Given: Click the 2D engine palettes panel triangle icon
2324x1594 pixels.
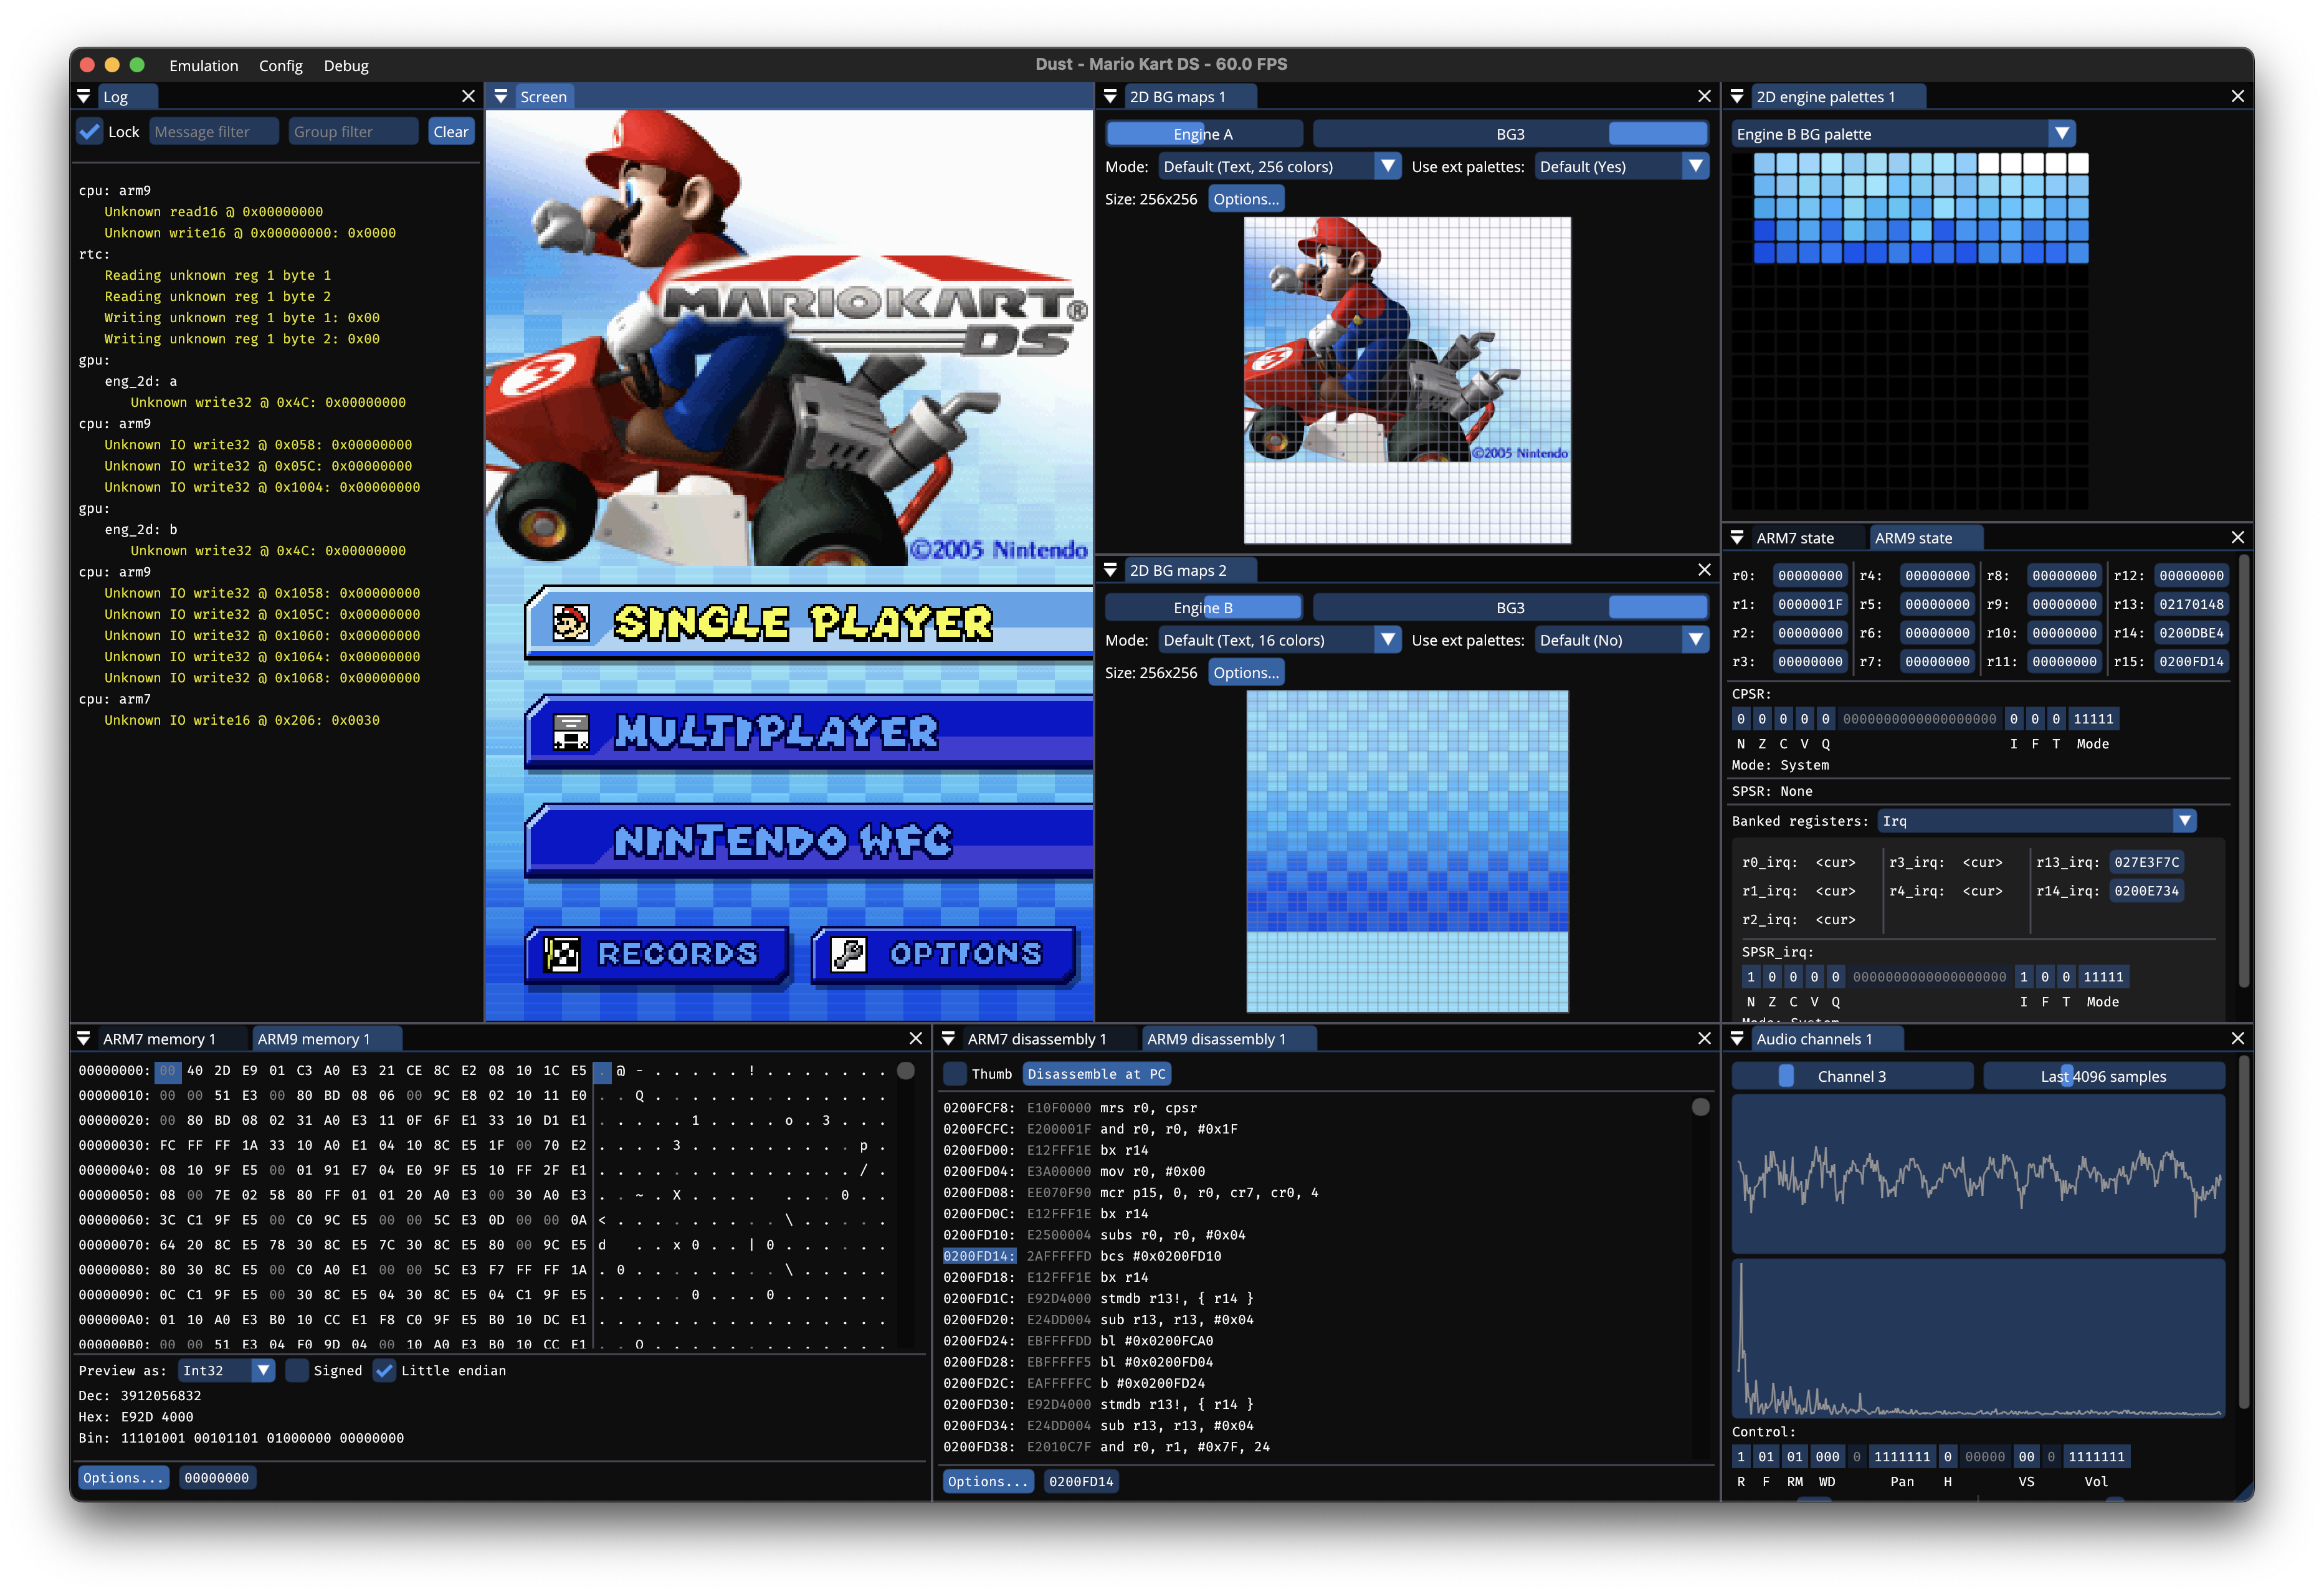Looking at the screenshot, I should tap(1737, 97).
